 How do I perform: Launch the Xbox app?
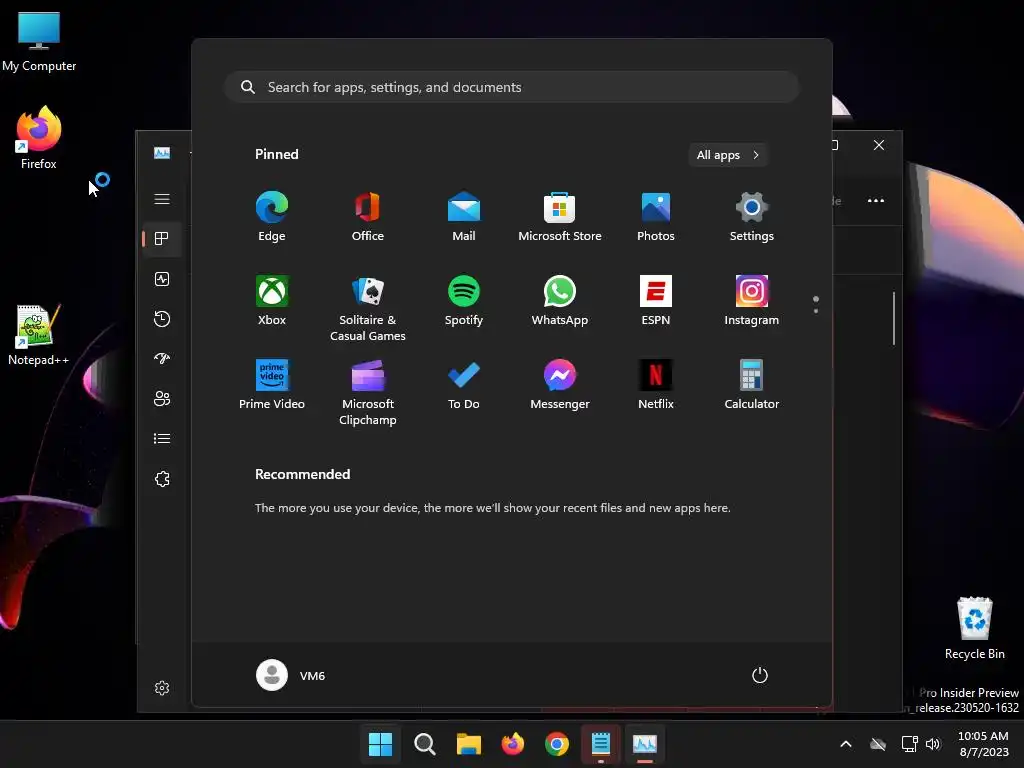pyautogui.click(x=272, y=300)
